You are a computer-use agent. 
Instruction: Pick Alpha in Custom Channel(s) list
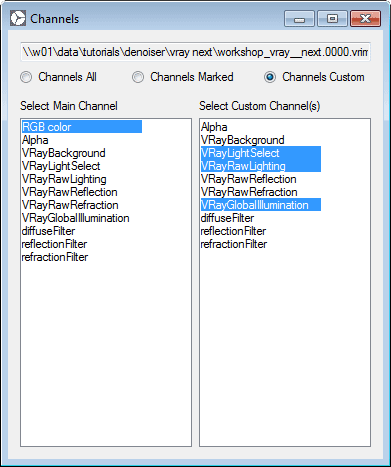[214, 127]
